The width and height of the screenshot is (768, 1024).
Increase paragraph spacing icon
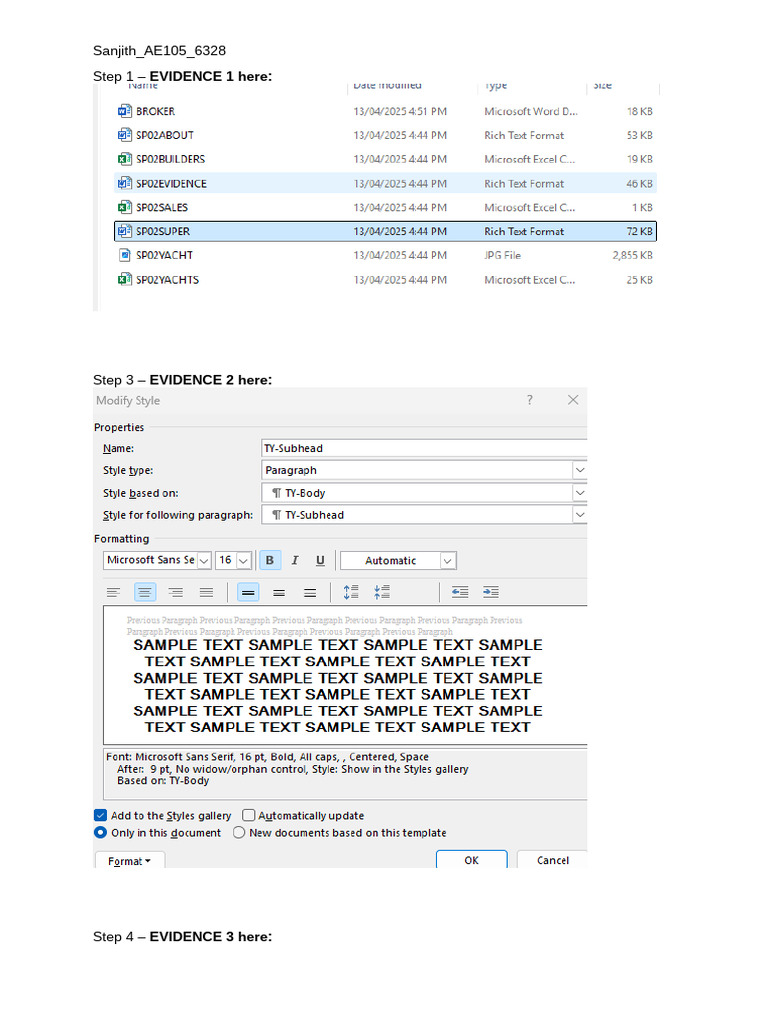[x=351, y=592]
